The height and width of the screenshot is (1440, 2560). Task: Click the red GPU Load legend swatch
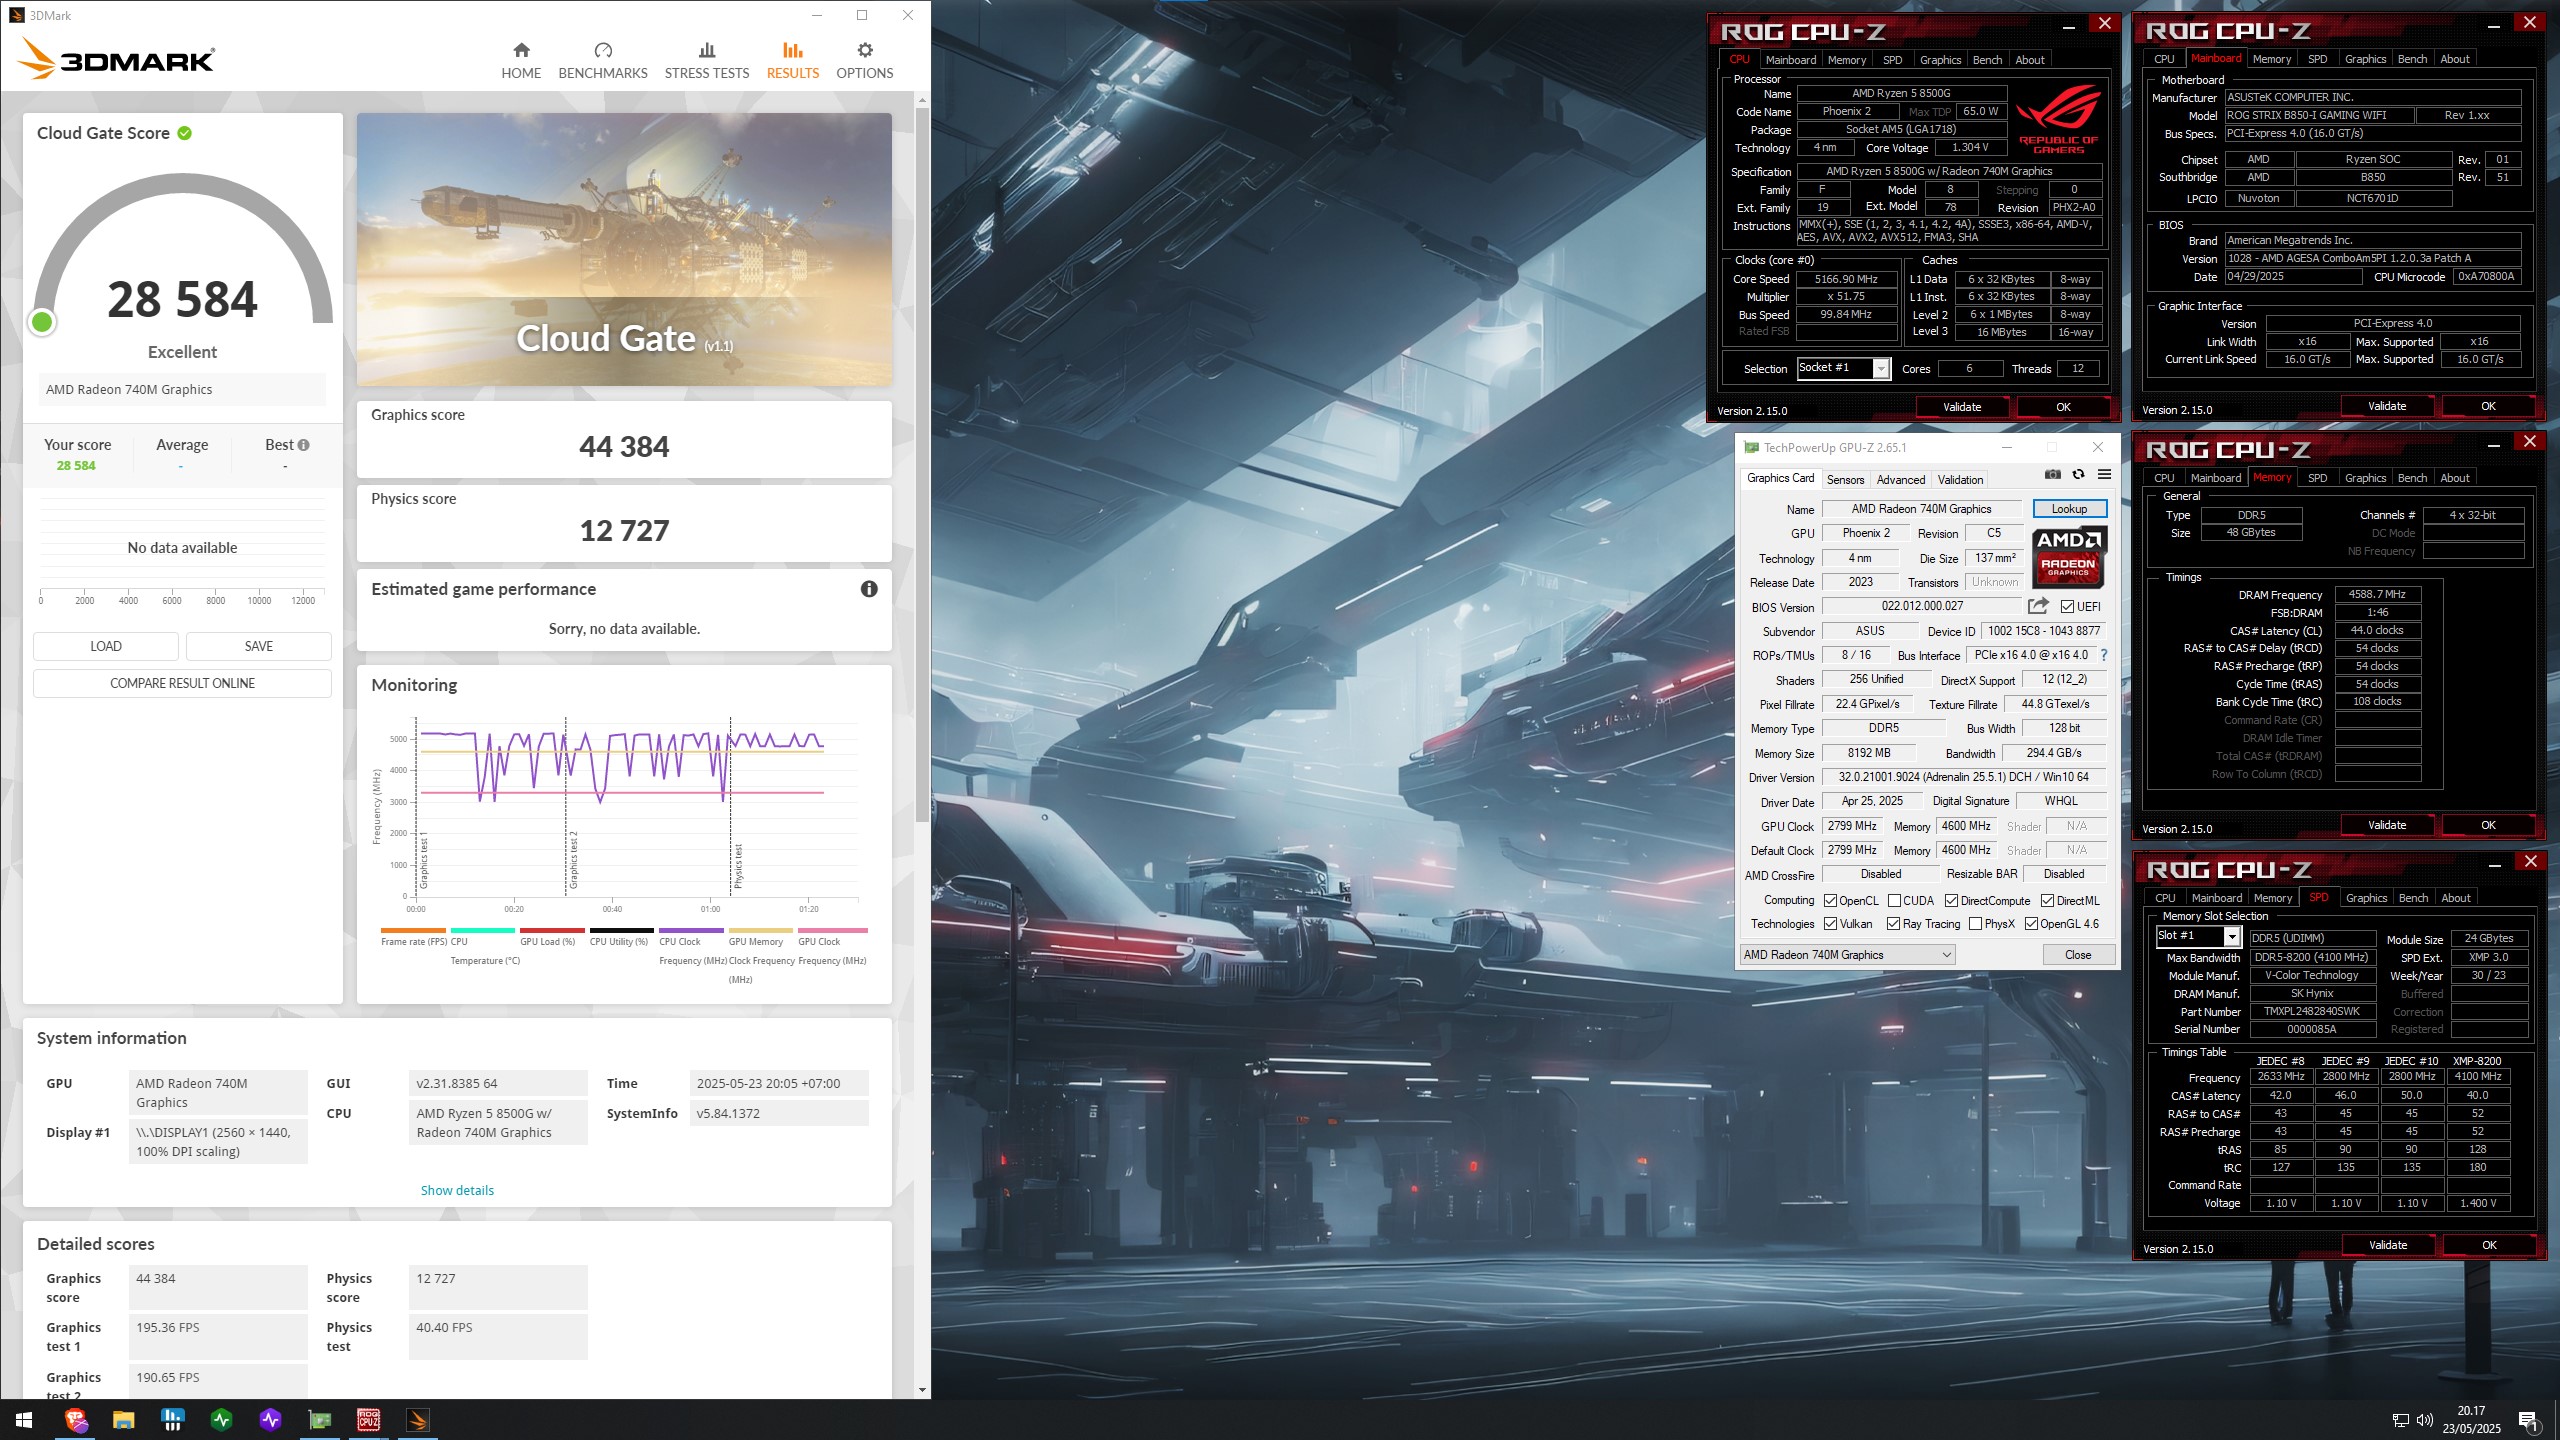tap(552, 930)
